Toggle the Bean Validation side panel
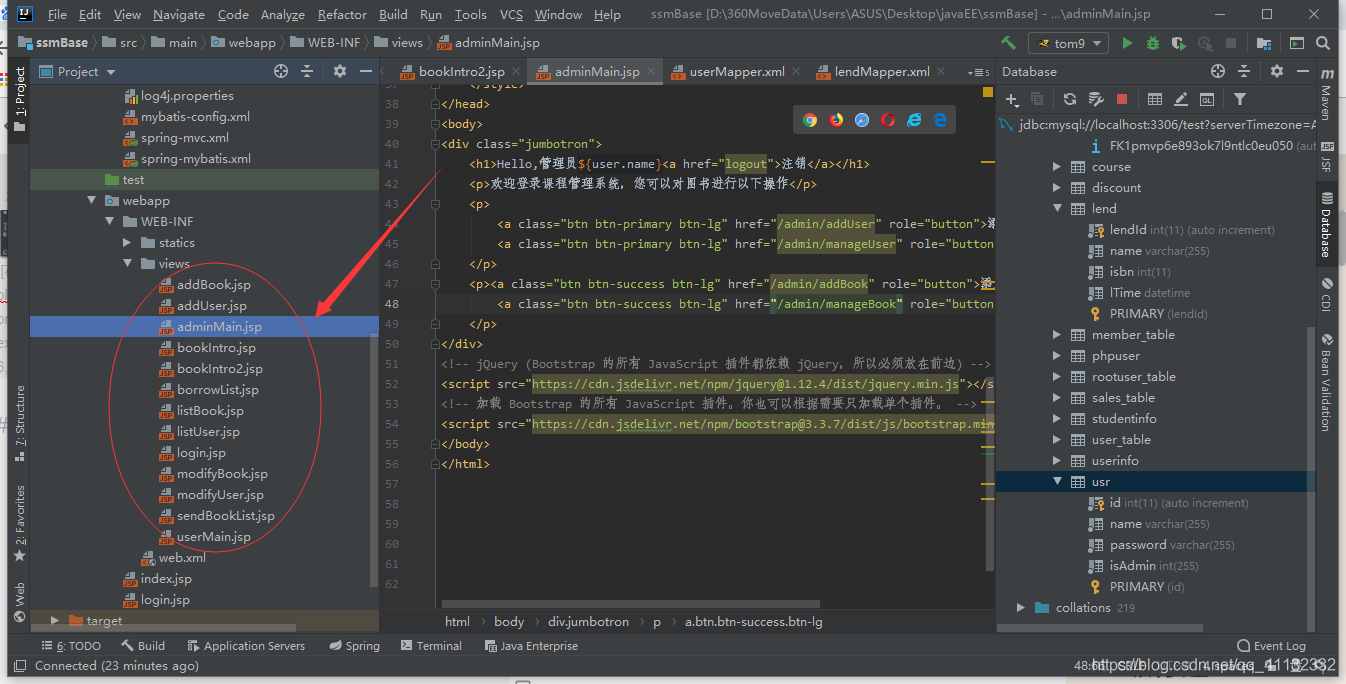 coord(1326,382)
